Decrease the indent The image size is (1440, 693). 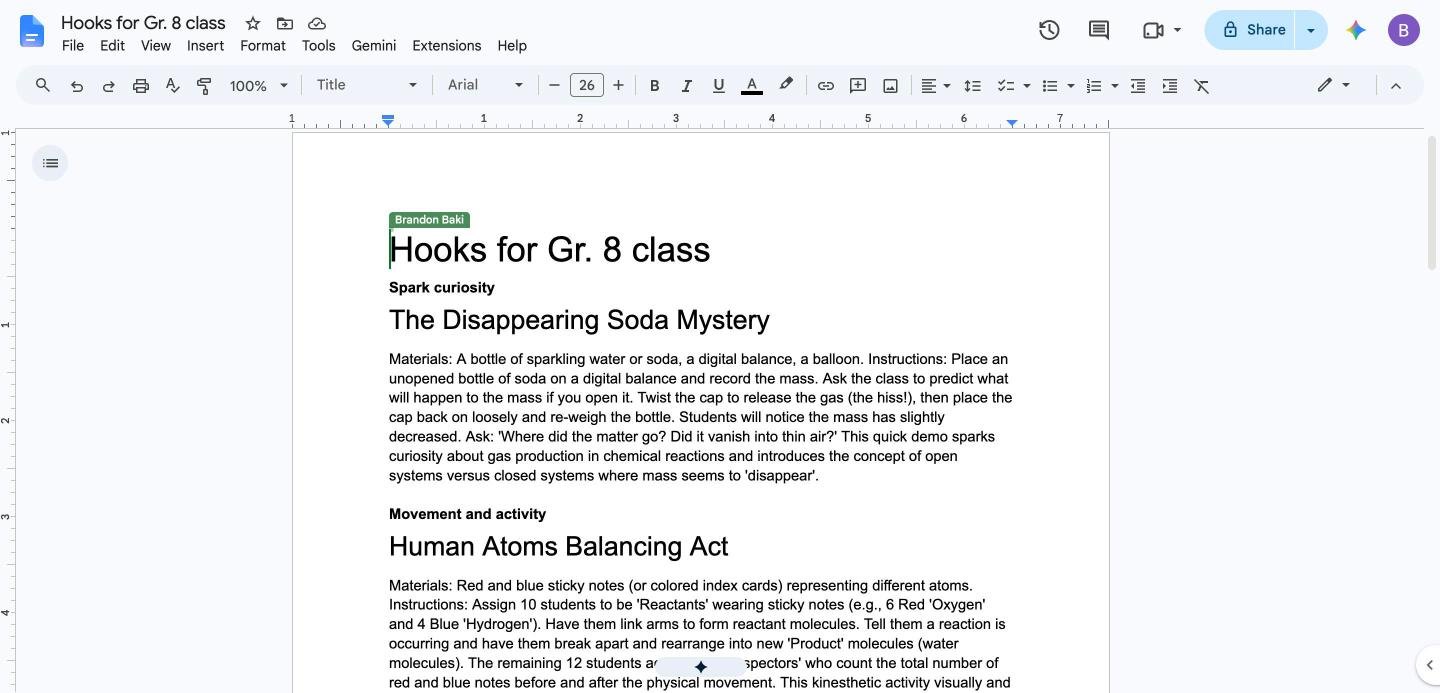[x=1138, y=86]
